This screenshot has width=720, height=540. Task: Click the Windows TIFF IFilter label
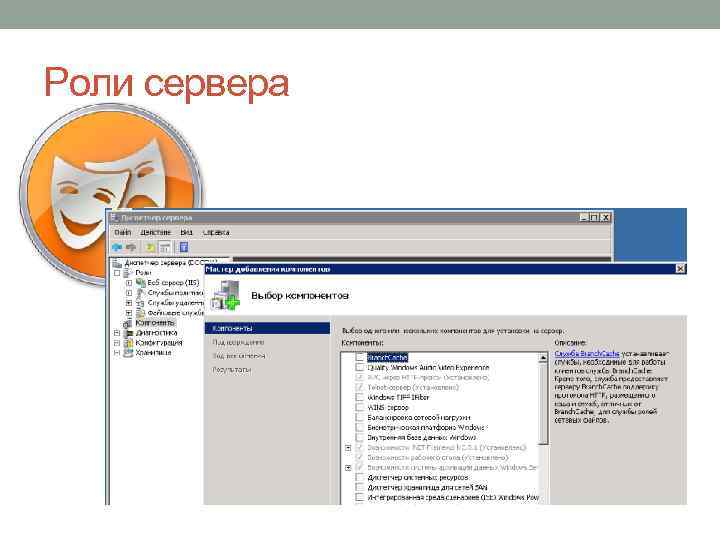coord(398,397)
